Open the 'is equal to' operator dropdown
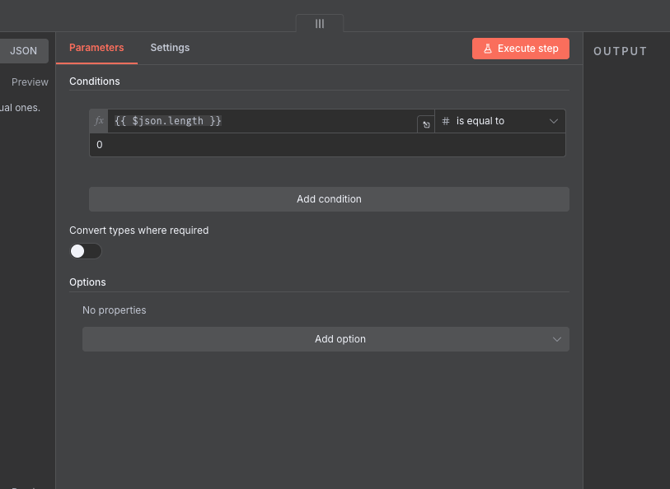The image size is (670, 489). [500, 121]
